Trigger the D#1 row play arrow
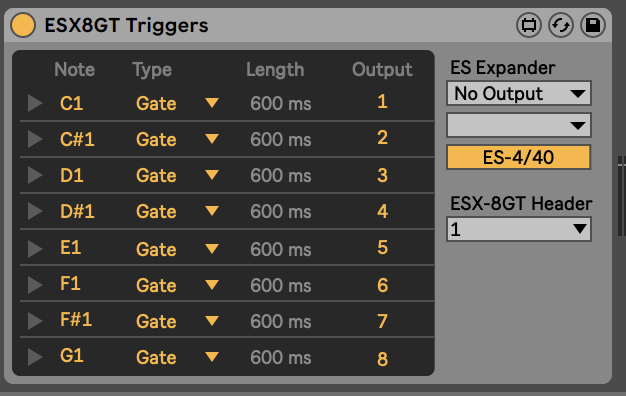626x396 pixels. pyautogui.click(x=35, y=211)
